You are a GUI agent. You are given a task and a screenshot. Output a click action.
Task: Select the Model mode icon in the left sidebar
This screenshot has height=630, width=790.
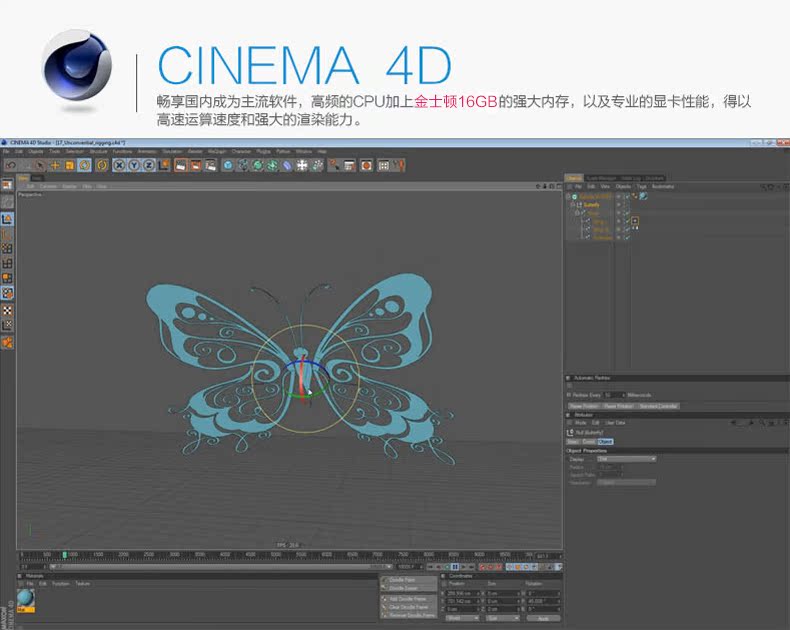pyautogui.click(x=7, y=219)
